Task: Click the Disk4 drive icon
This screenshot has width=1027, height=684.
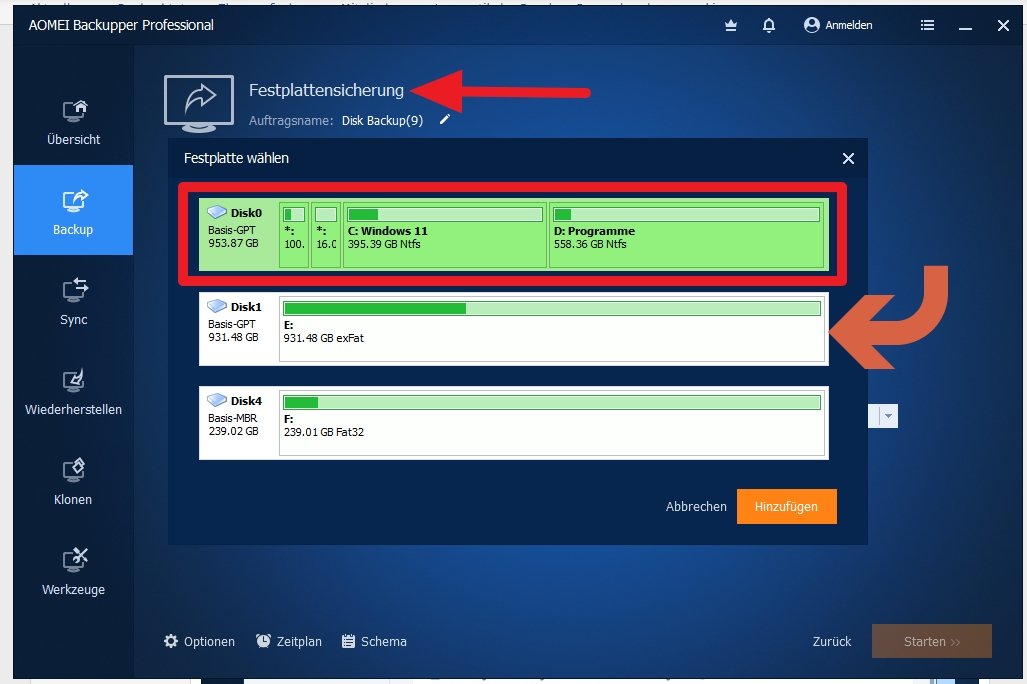Action: [x=217, y=400]
